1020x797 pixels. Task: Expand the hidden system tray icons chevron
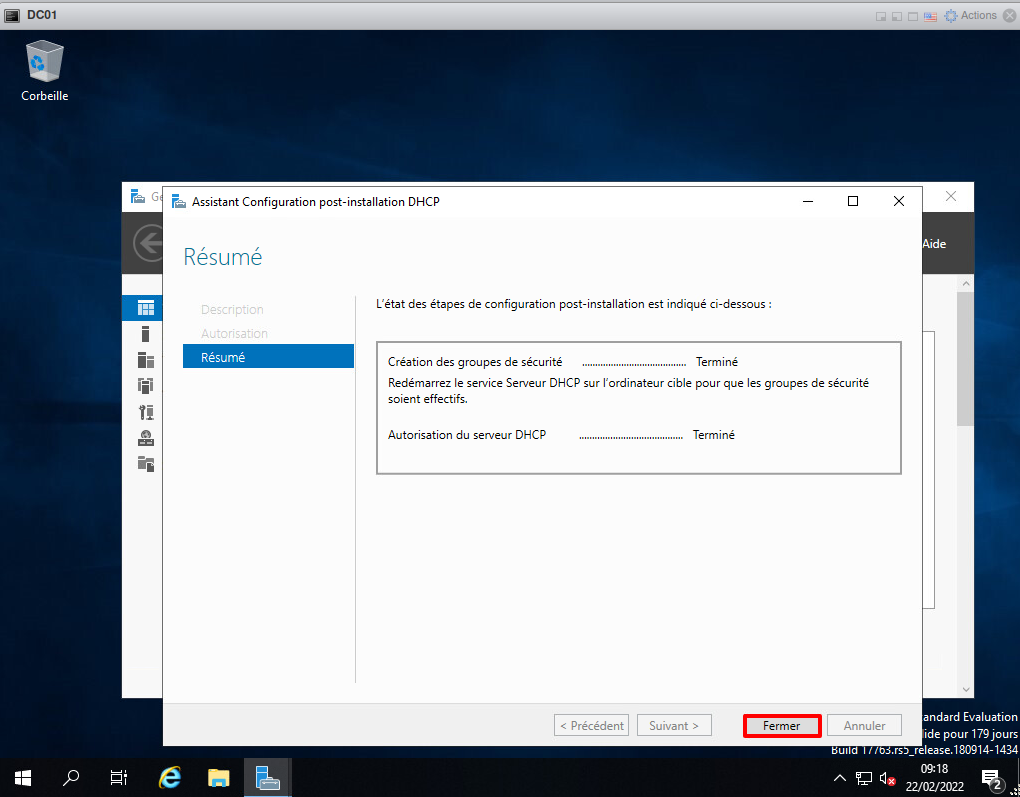click(840, 778)
